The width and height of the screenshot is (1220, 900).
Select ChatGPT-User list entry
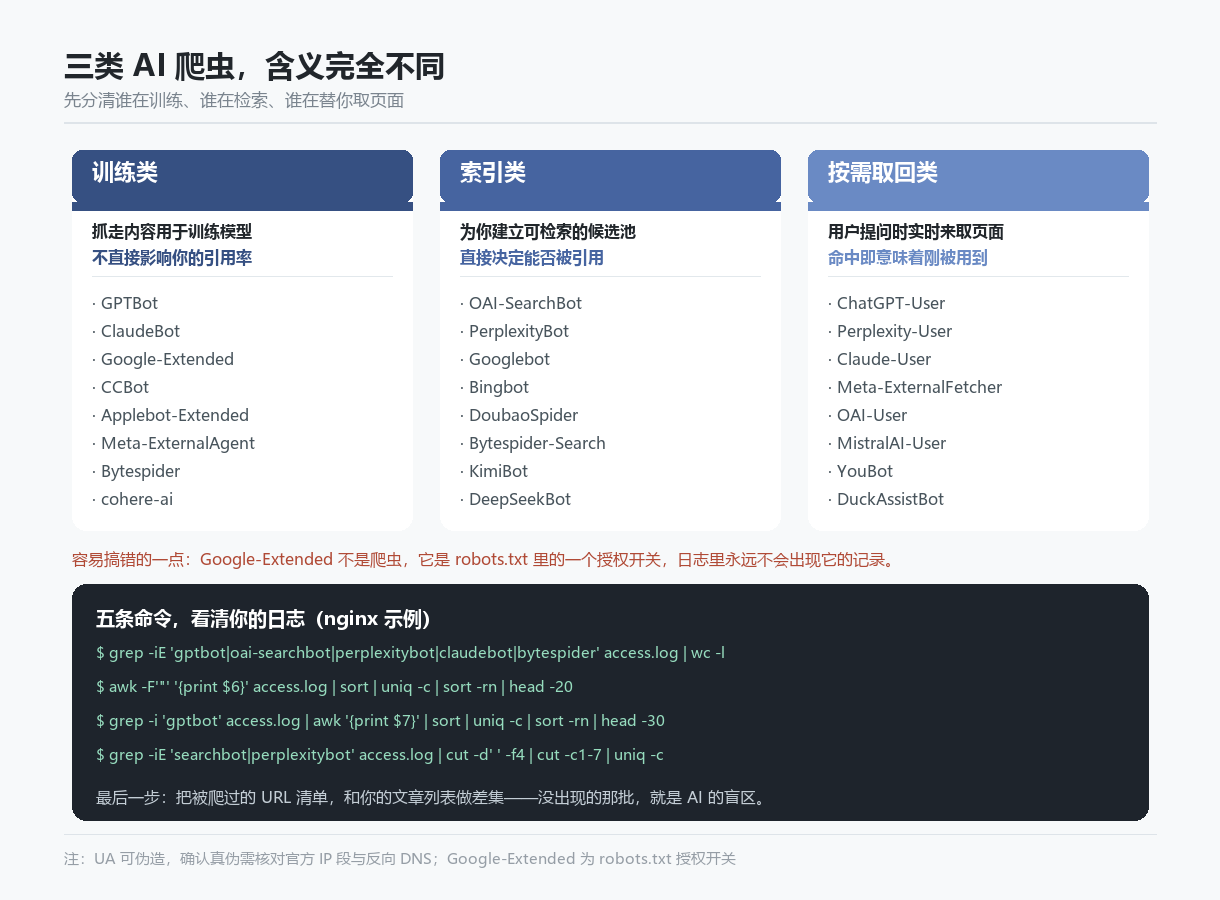tap(887, 303)
